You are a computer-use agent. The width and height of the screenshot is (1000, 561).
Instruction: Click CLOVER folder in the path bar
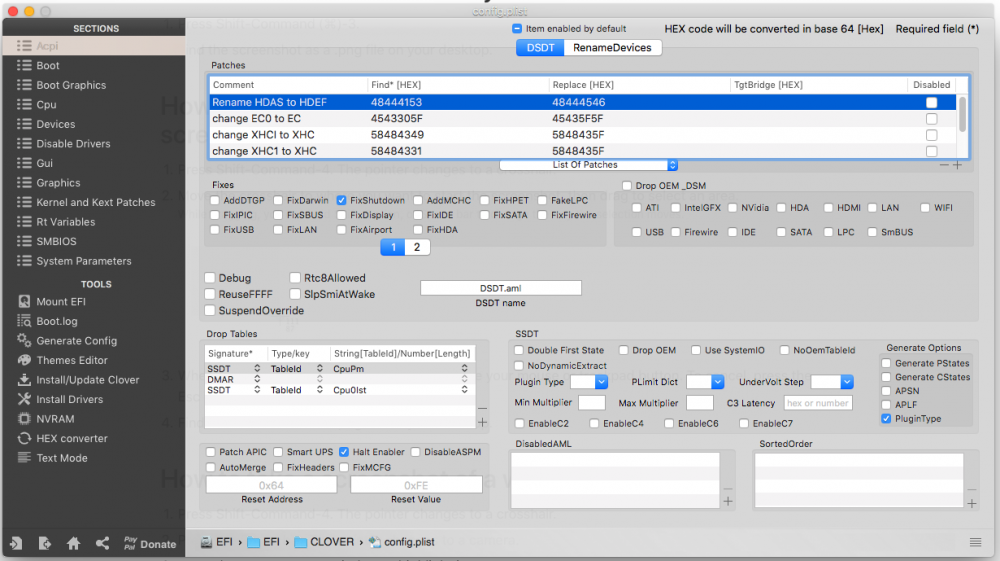pyautogui.click(x=324, y=542)
